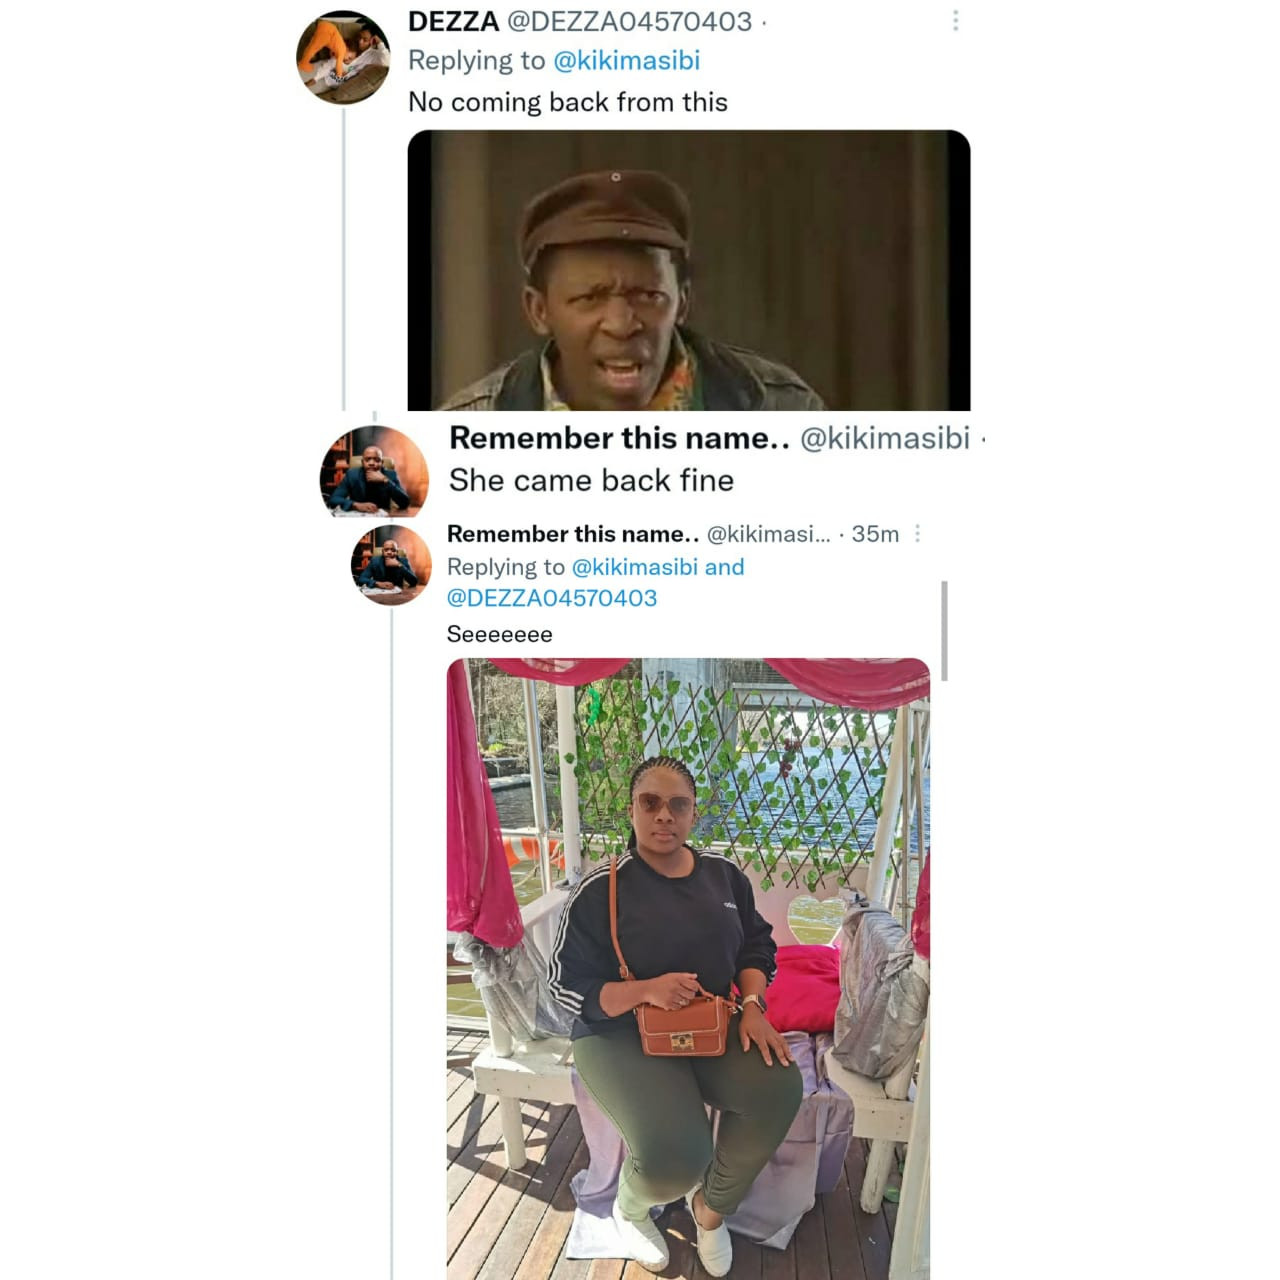
Task: Open the meme image of the man in a cap
Action: click(688, 270)
